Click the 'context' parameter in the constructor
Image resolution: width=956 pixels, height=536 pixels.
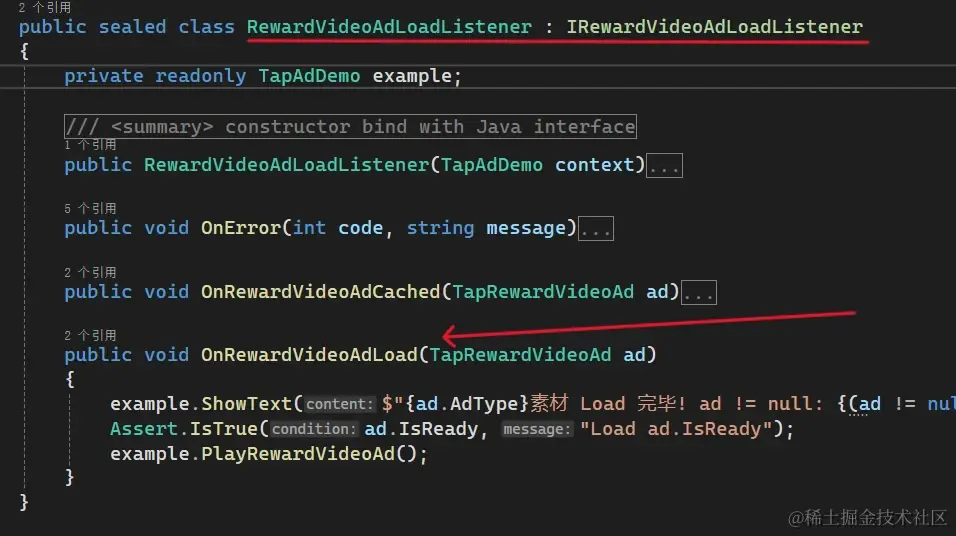pos(594,165)
